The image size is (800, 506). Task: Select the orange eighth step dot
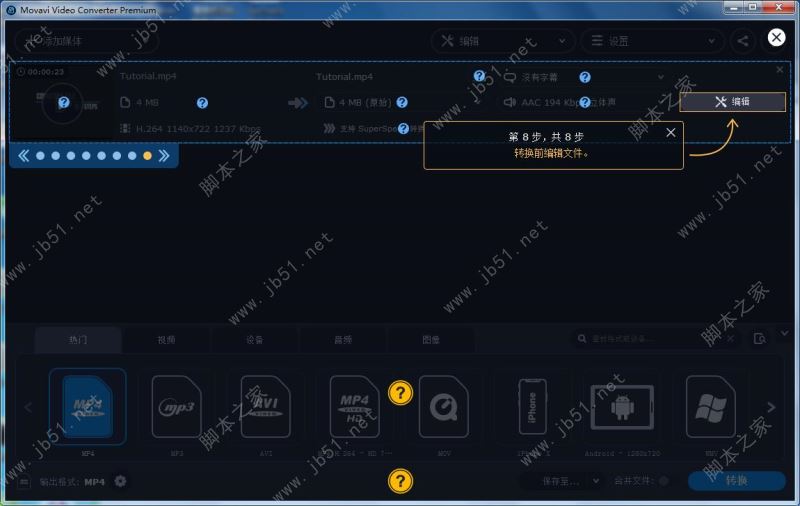click(x=147, y=156)
